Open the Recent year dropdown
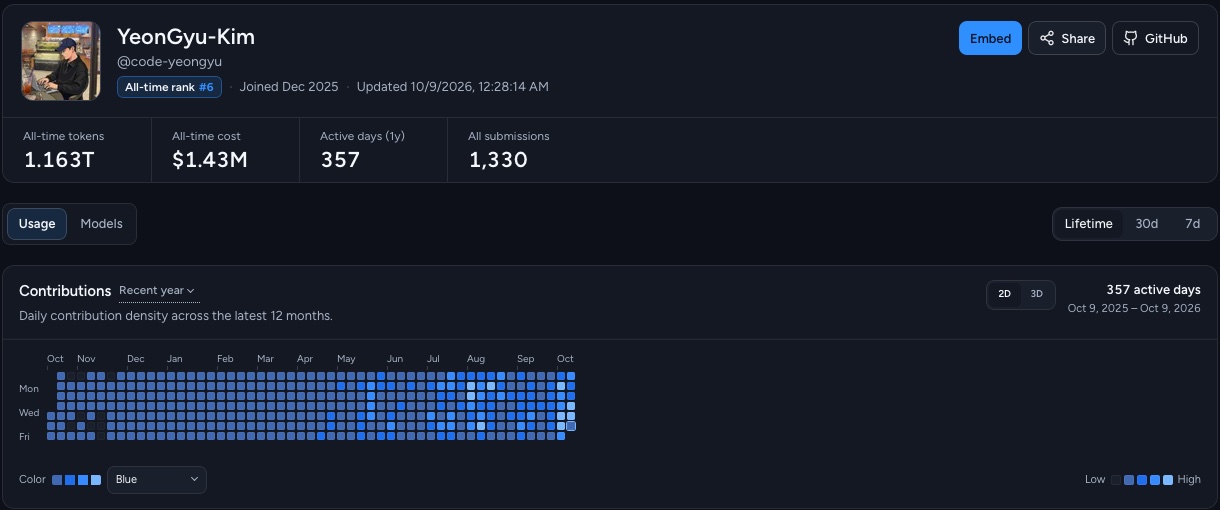 click(x=157, y=291)
